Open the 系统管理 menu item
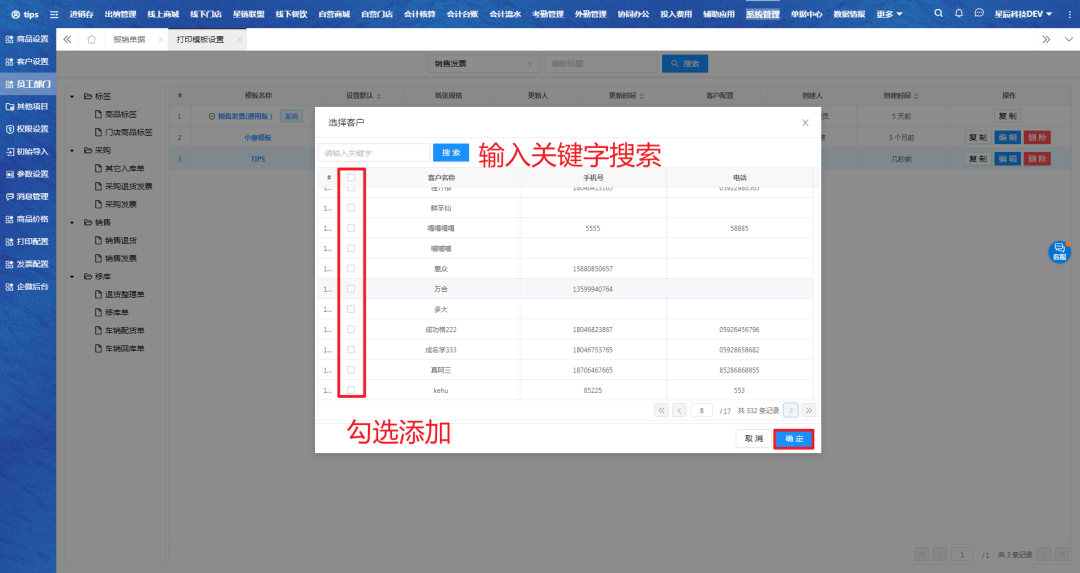 (x=762, y=14)
